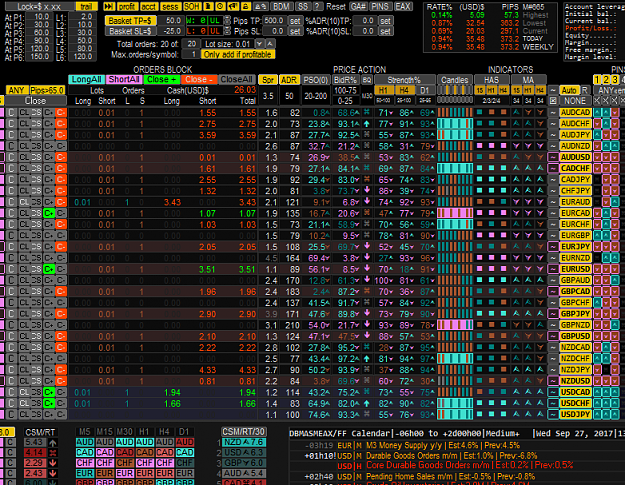Image resolution: width=625 pixels, height=485 pixels.
Task: Click the green C+ button on EURUSD row
Action: tap(49, 269)
